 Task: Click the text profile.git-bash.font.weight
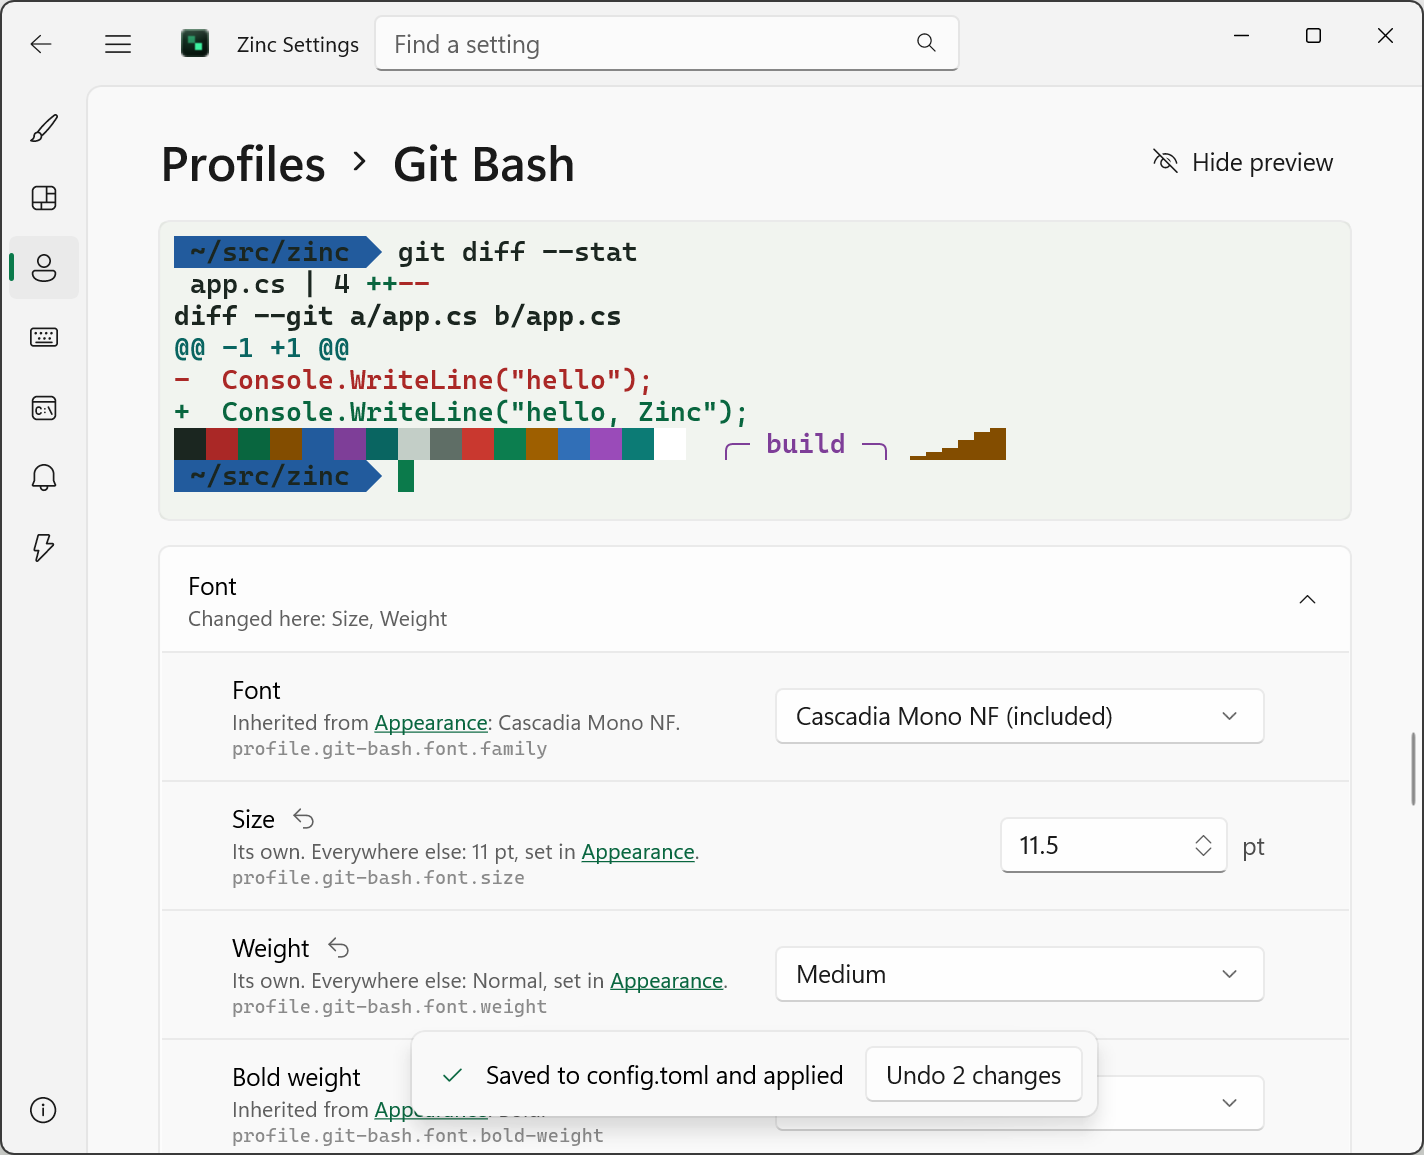390,1007
